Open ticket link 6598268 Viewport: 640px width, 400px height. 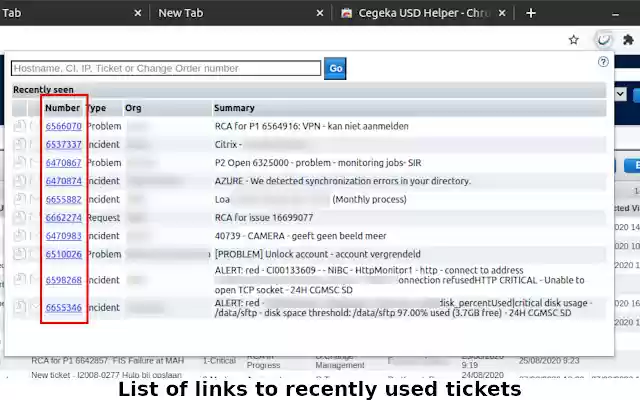click(x=64, y=280)
